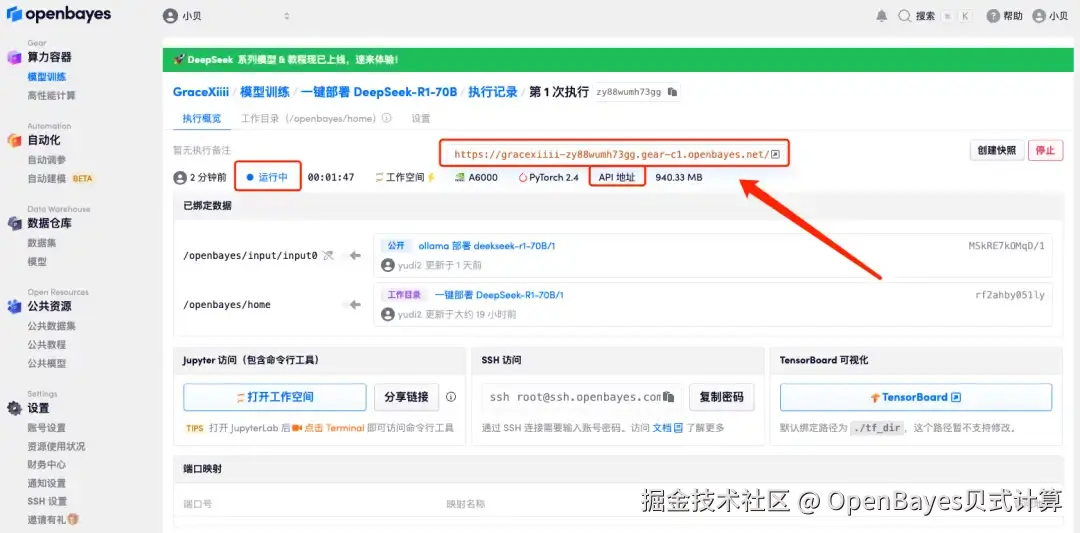Click the 邀请有礼 gift icon
The height and width of the screenshot is (533, 1080).
click(72, 520)
